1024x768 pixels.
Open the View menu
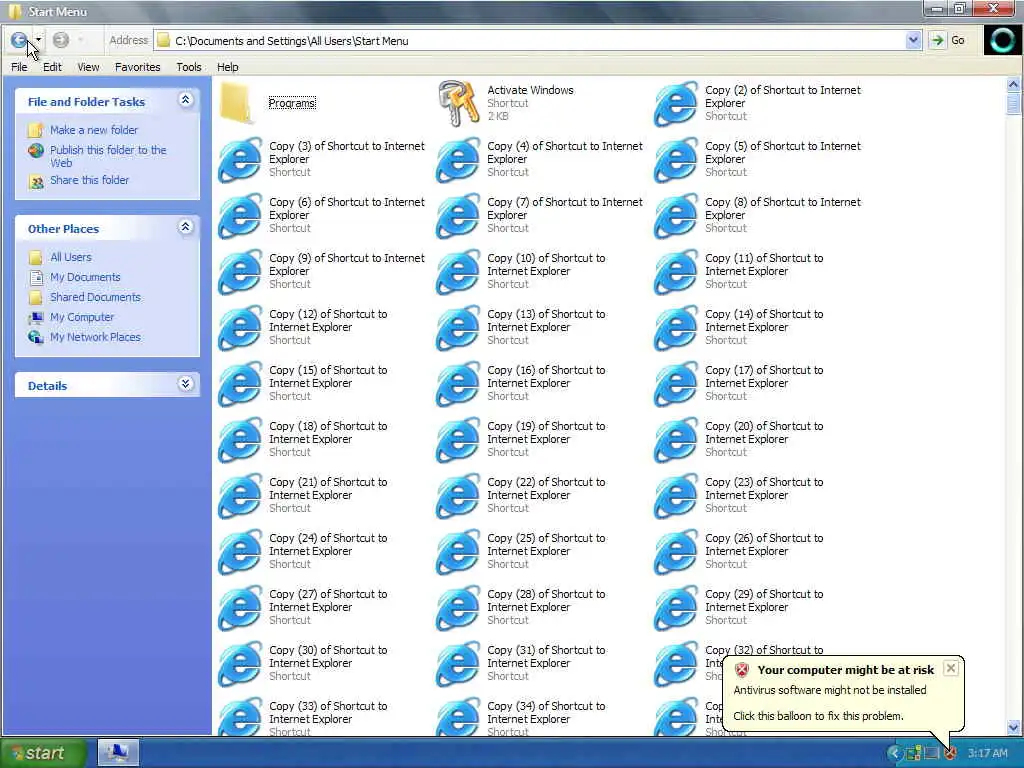coord(88,67)
